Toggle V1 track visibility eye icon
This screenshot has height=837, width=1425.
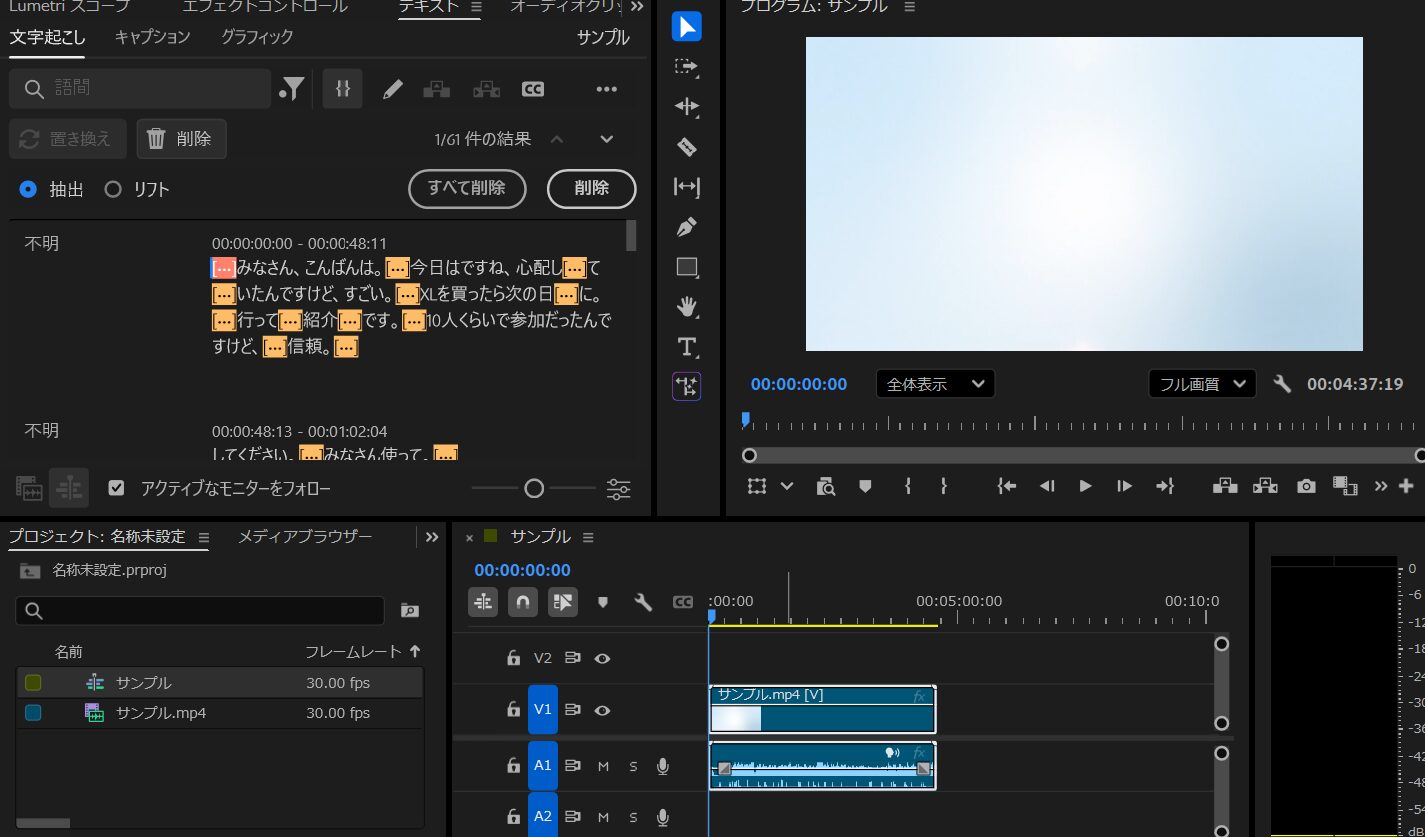coord(602,709)
